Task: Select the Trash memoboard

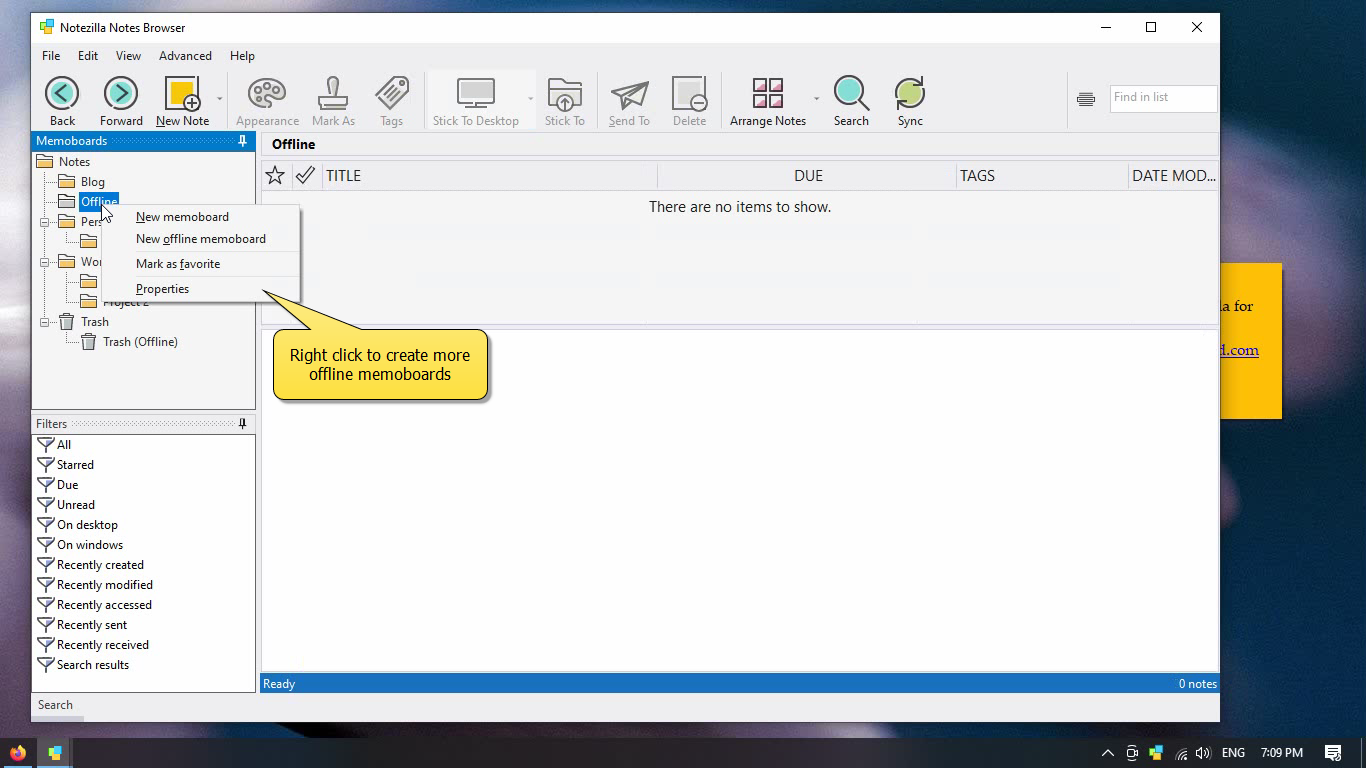Action: click(95, 322)
